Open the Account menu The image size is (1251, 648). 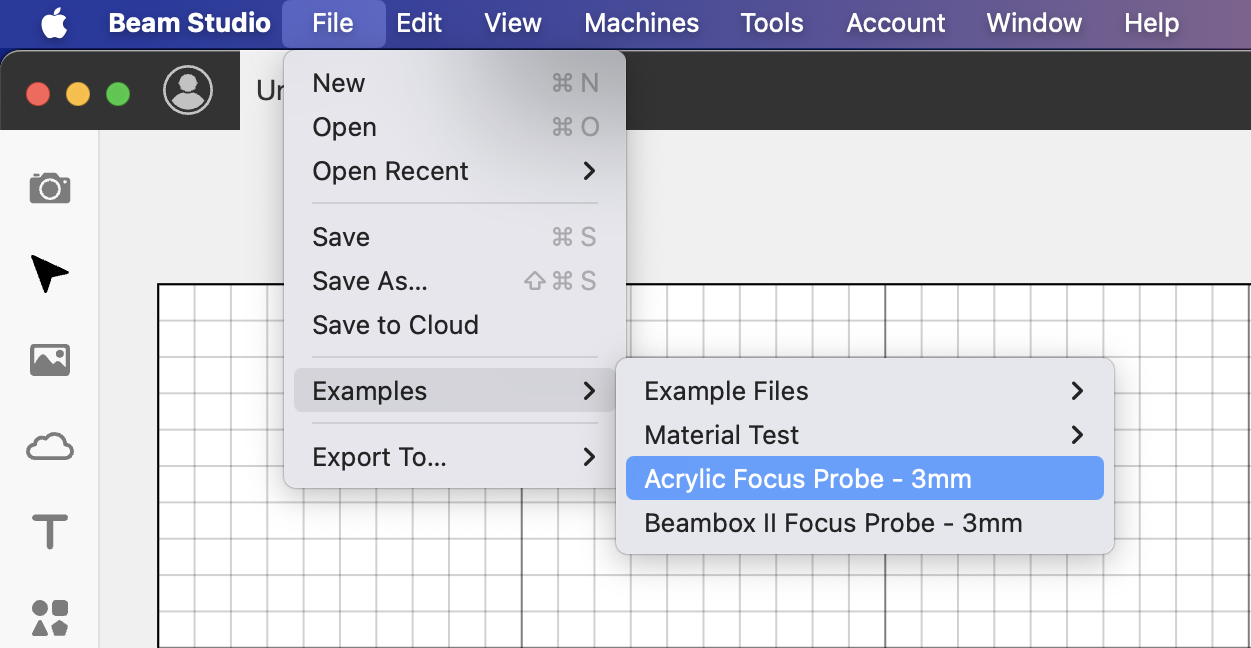coord(896,23)
